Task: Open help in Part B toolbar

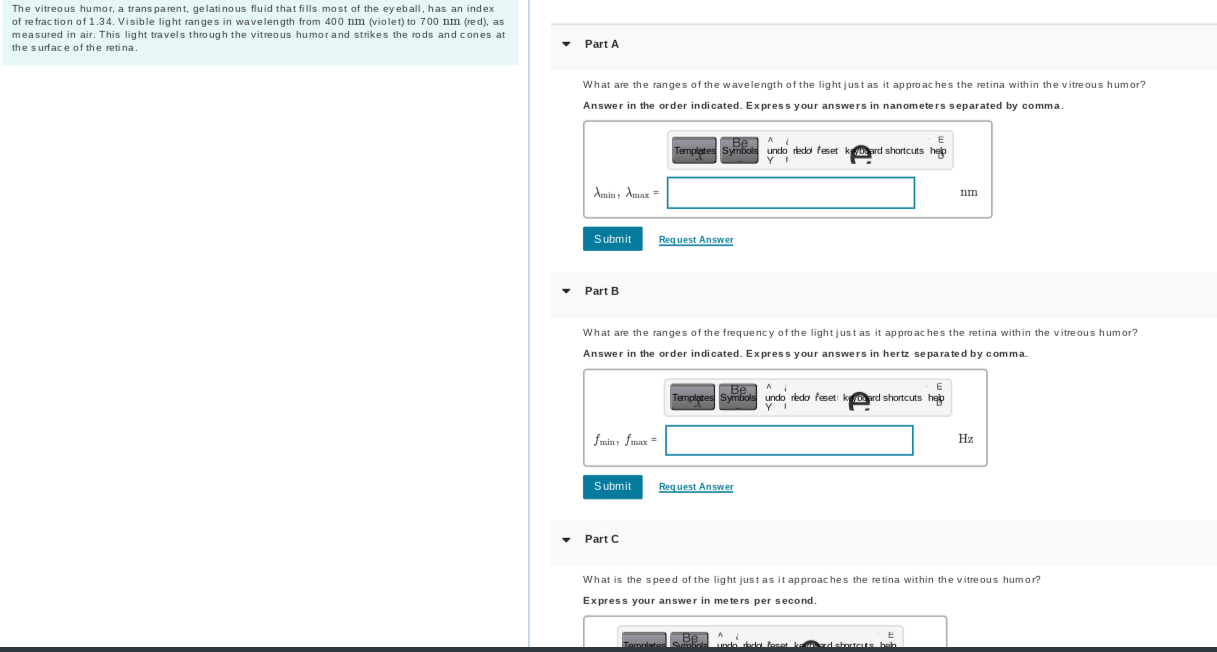Action: click(936, 397)
